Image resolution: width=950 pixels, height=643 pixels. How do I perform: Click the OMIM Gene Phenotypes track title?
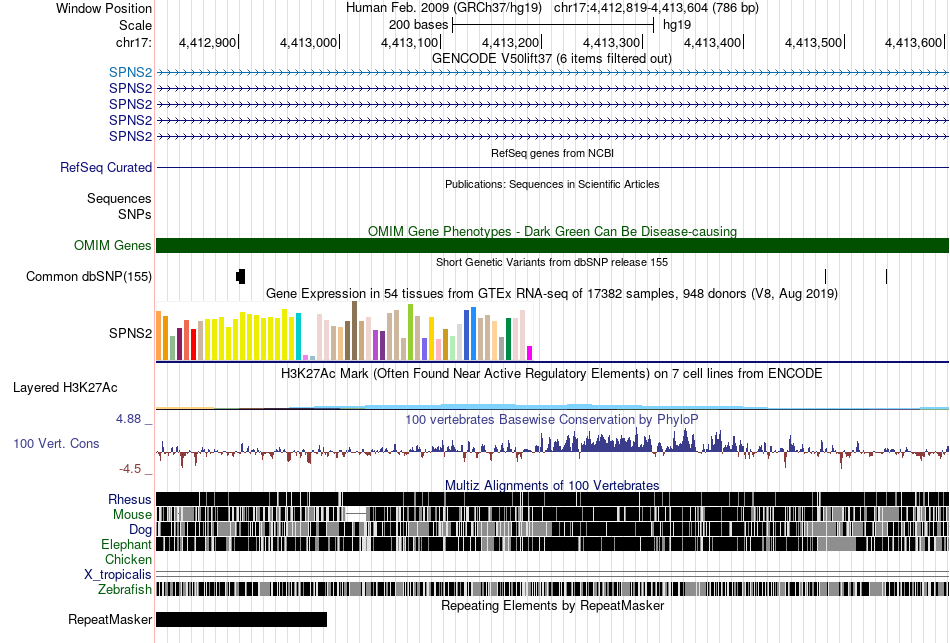552,232
